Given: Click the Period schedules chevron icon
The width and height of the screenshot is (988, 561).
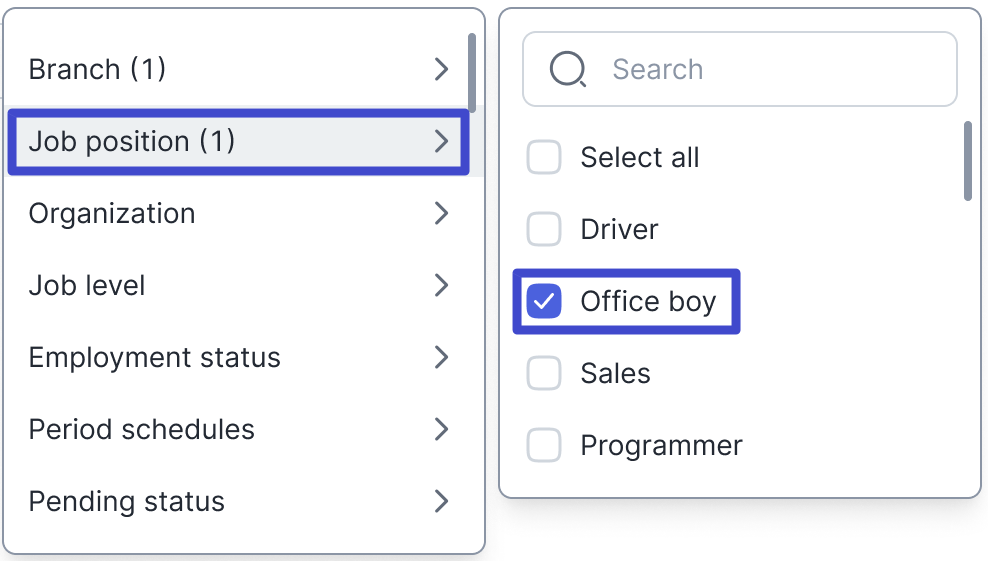Looking at the screenshot, I should coord(442,429).
